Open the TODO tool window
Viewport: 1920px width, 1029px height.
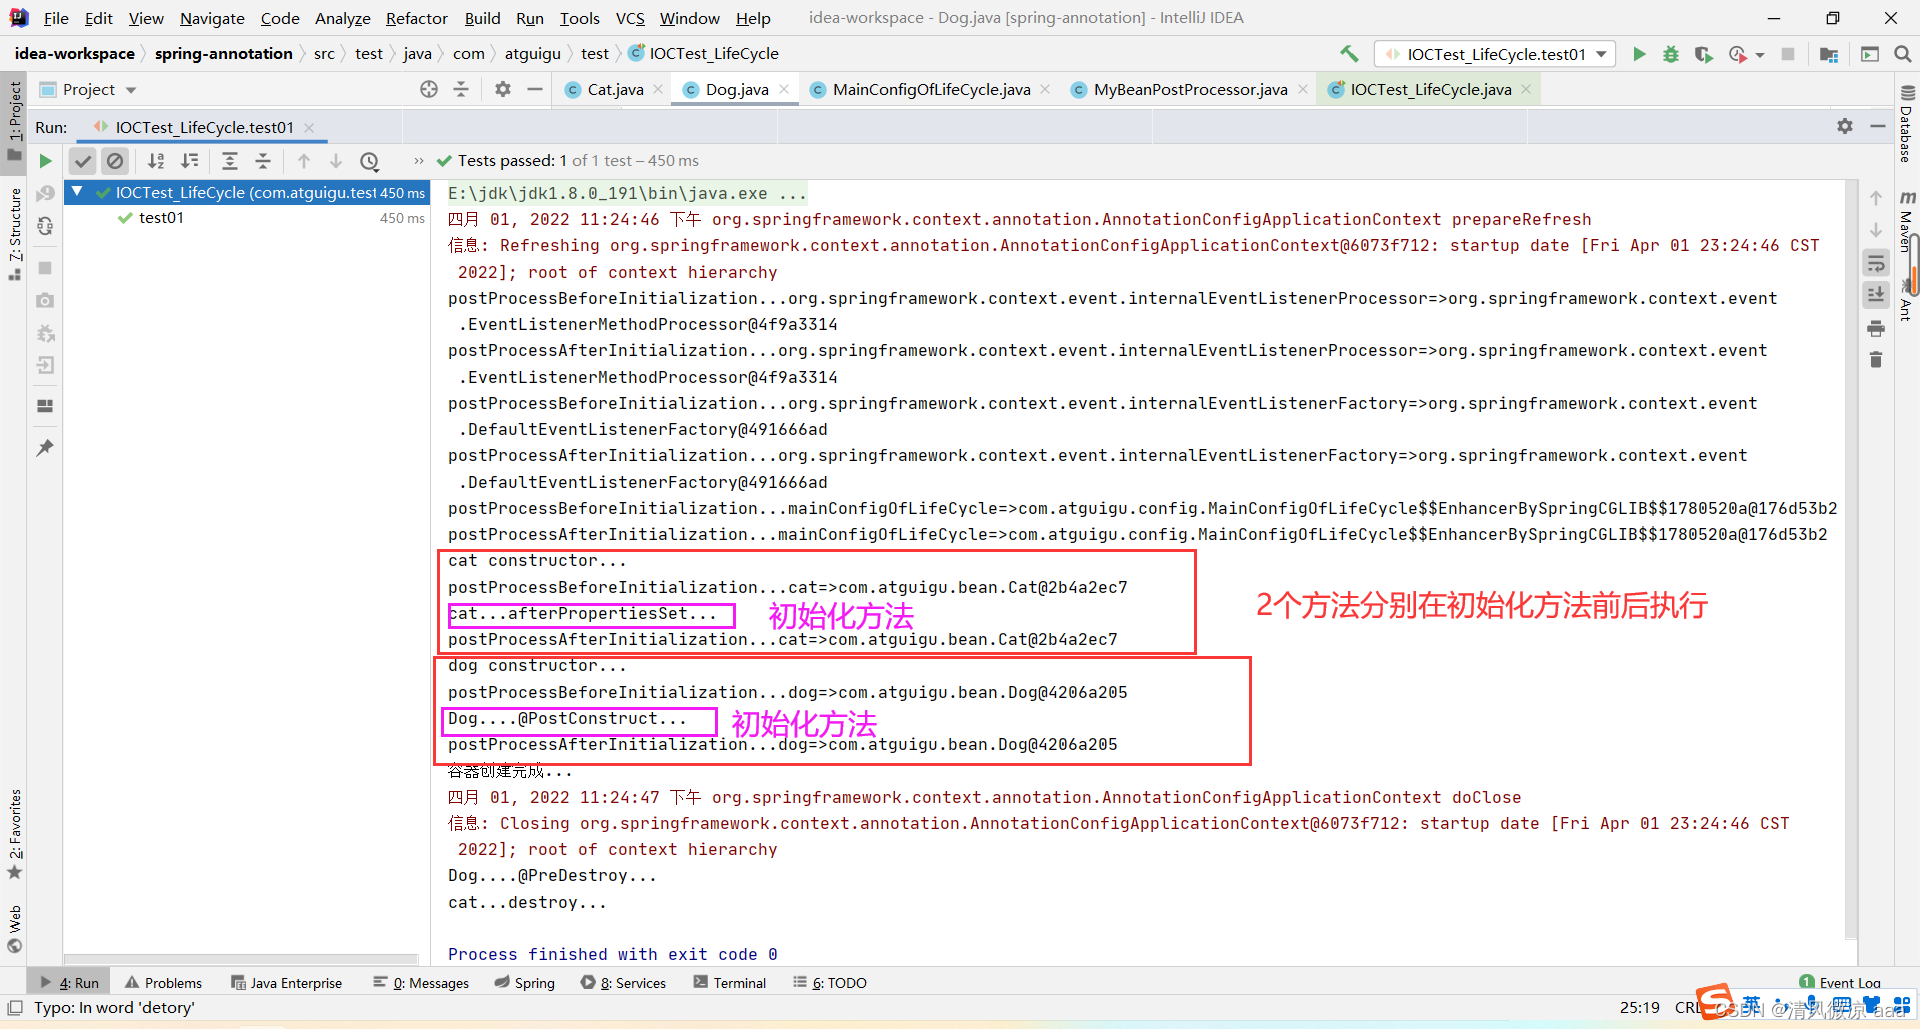point(830,983)
